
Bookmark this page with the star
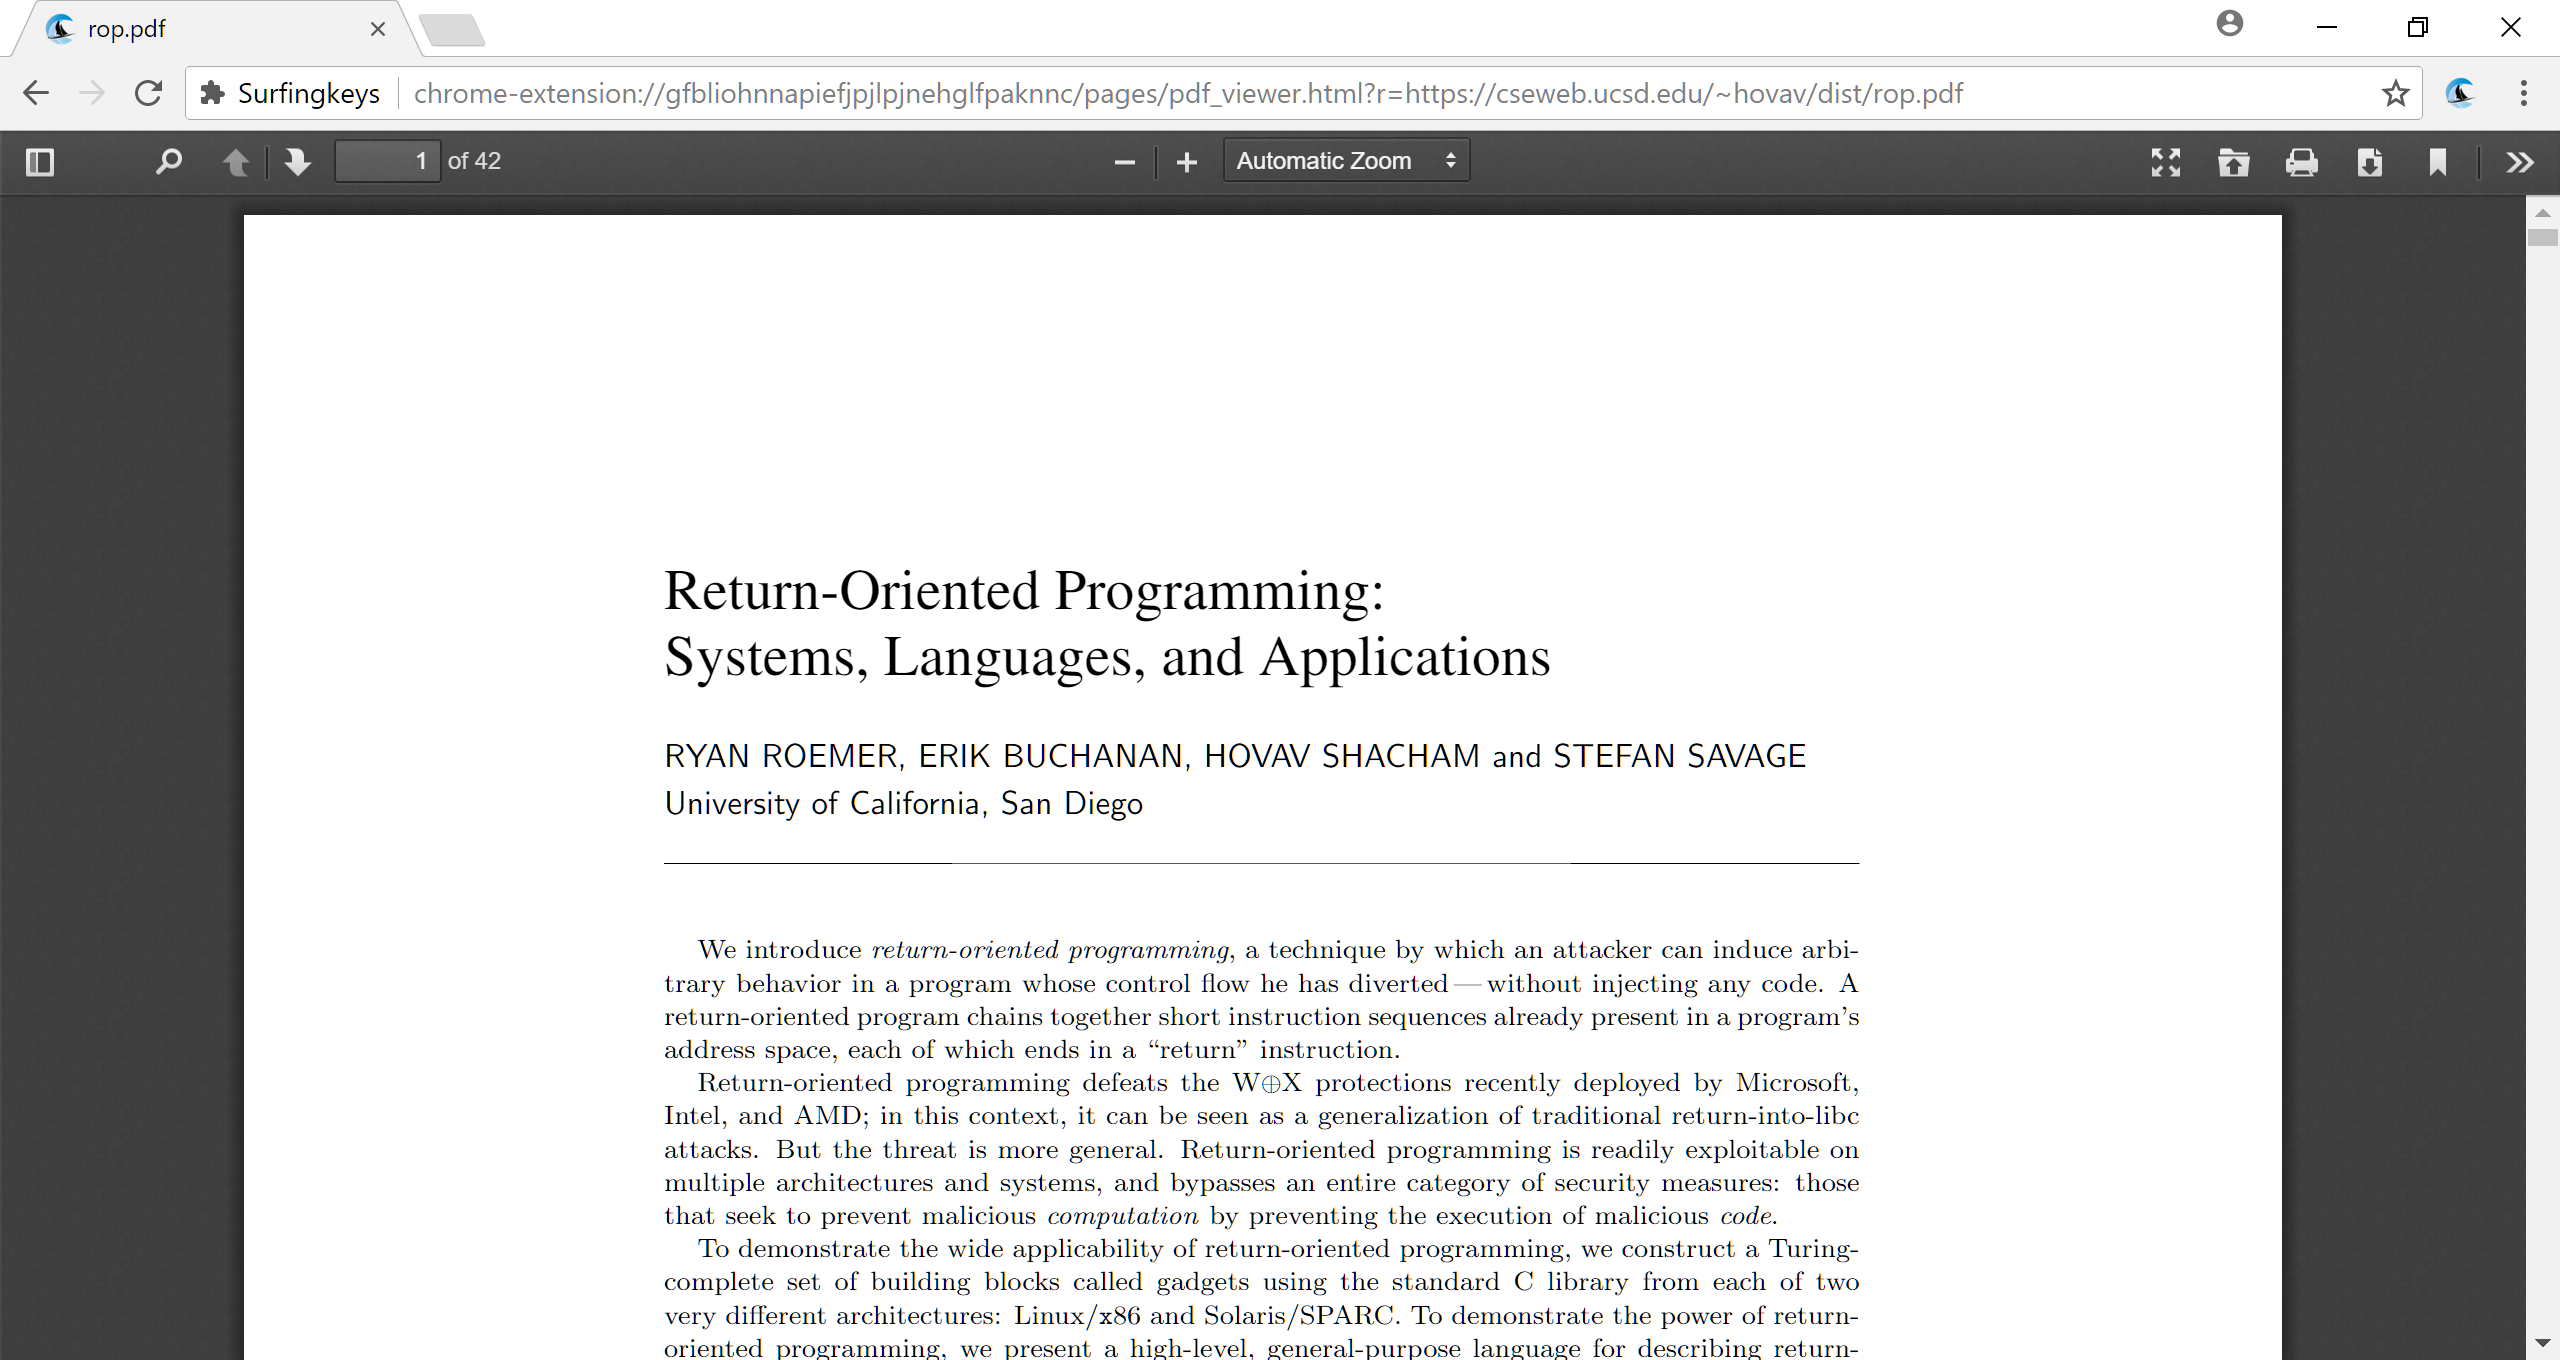point(2394,93)
